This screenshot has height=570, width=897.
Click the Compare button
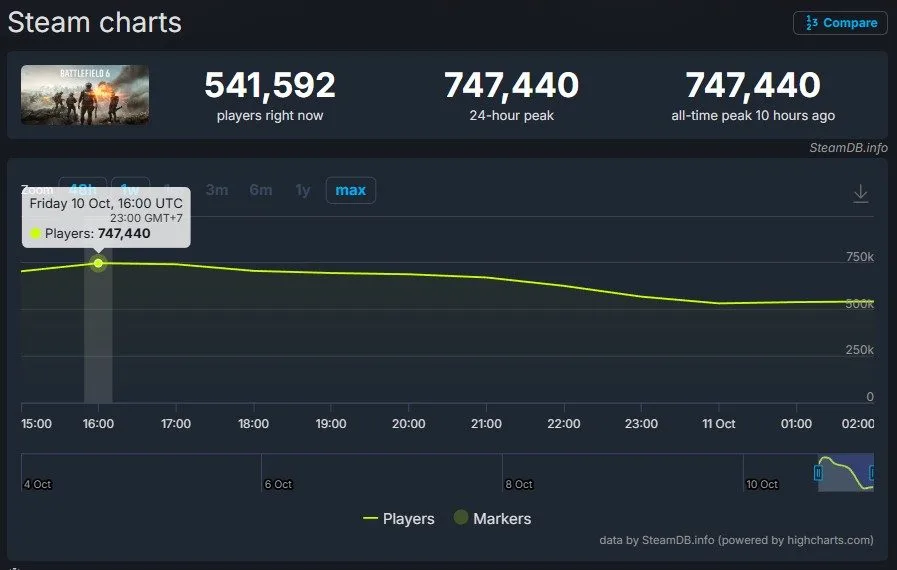[x=840, y=23]
